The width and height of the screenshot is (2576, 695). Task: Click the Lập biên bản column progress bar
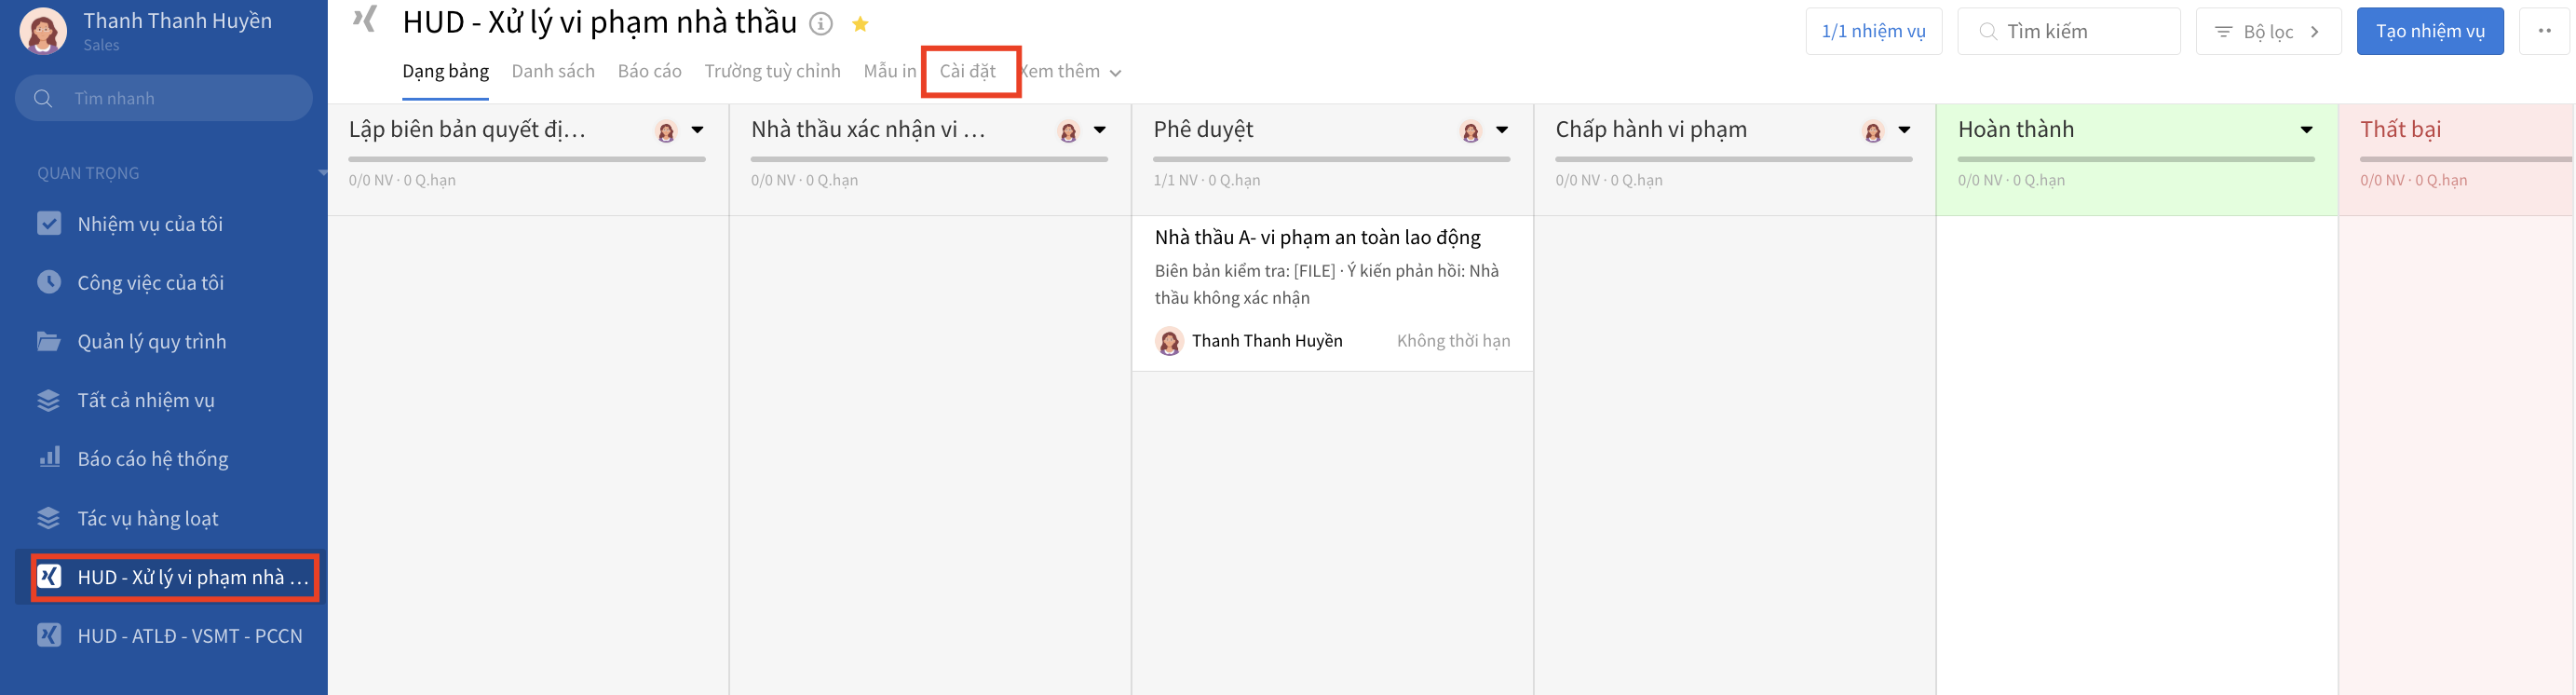pyautogui.click(x=527, y=158)
